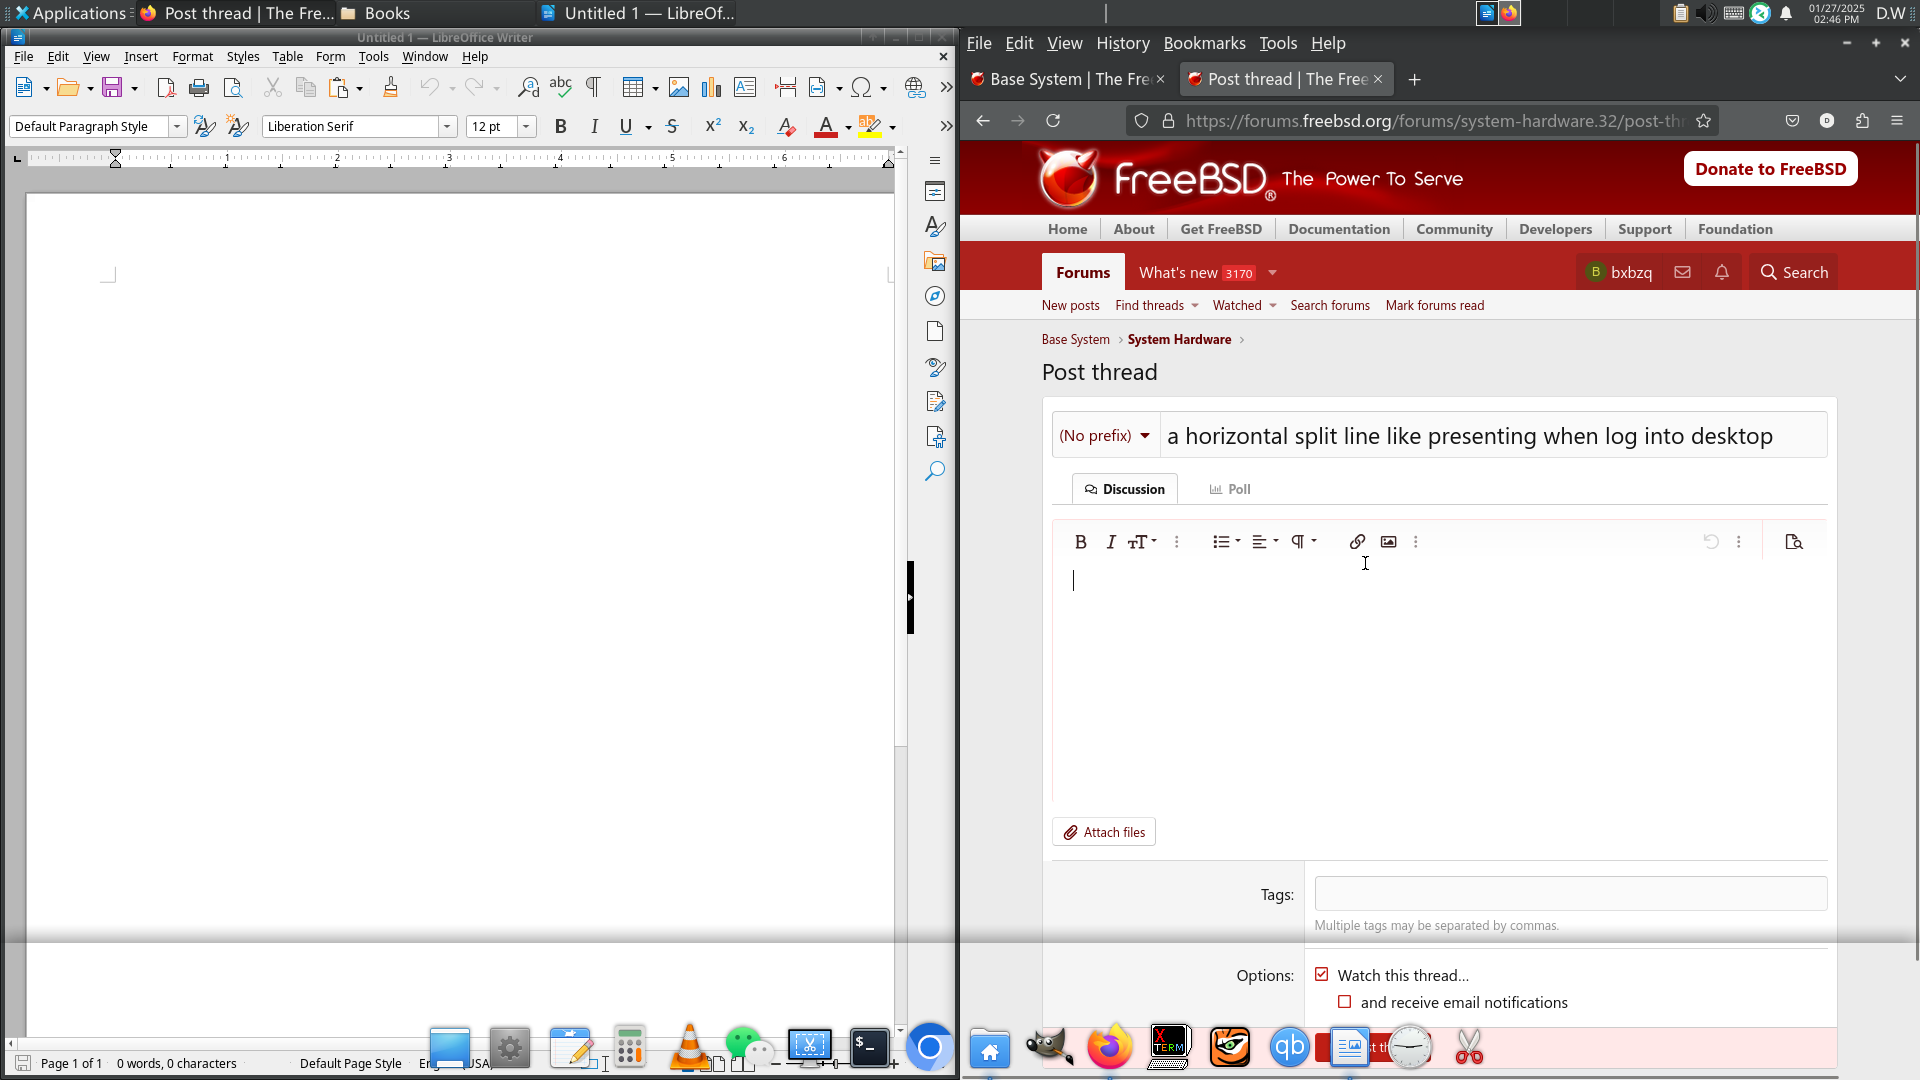This screenshot has width=1920, height=1080.
Task: Click forum editor Preview icon
Action: (x=1794, y=542)
